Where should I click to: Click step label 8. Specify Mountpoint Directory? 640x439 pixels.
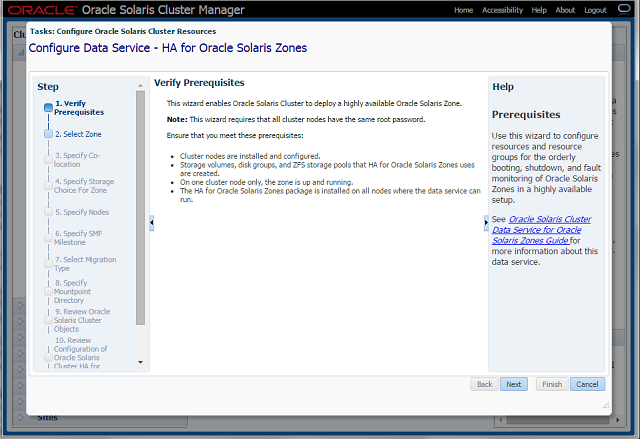[72, 291]
